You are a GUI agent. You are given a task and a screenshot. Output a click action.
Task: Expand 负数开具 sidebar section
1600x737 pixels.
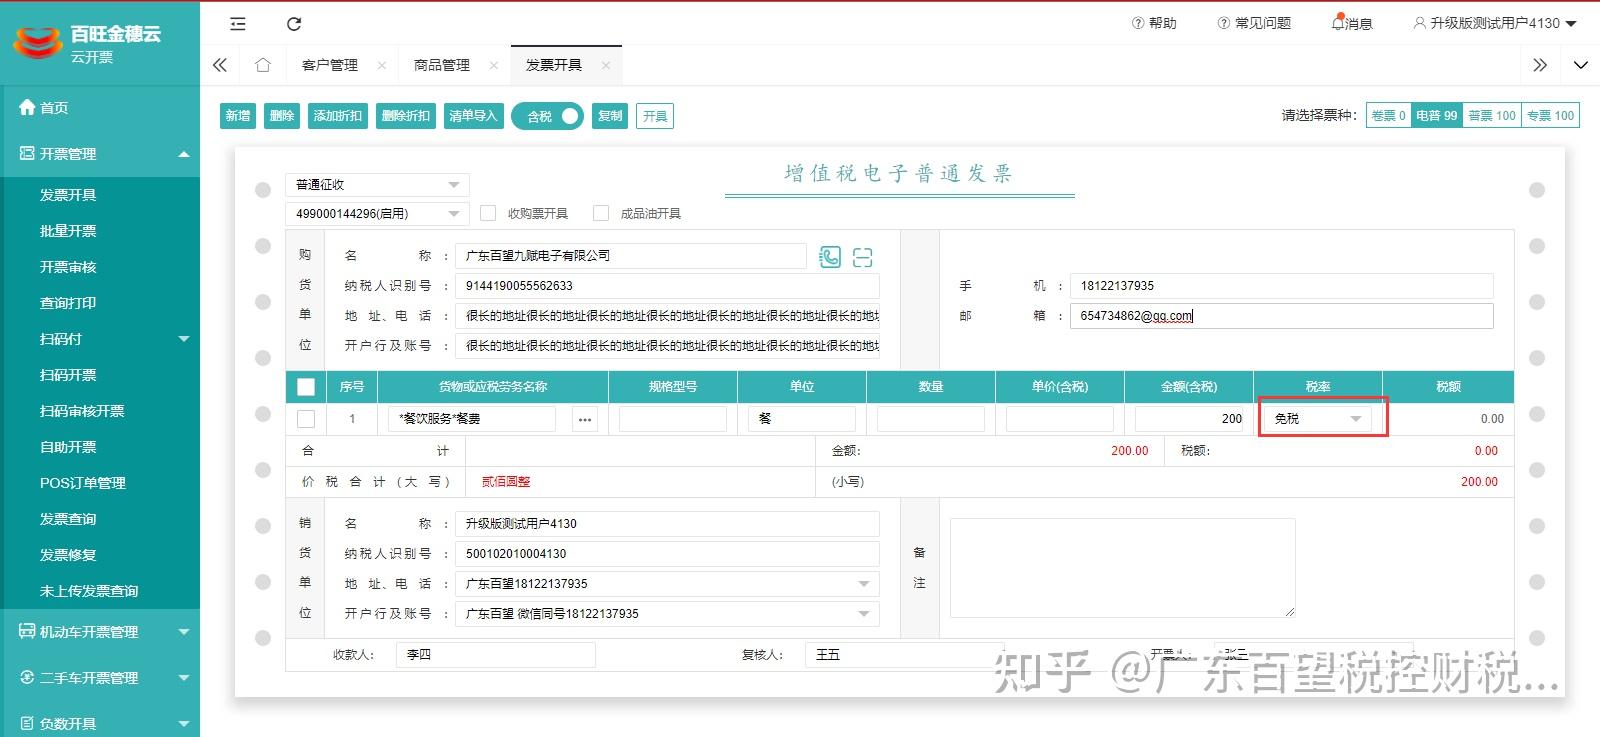pyautogui.click(x=100, y=723)
